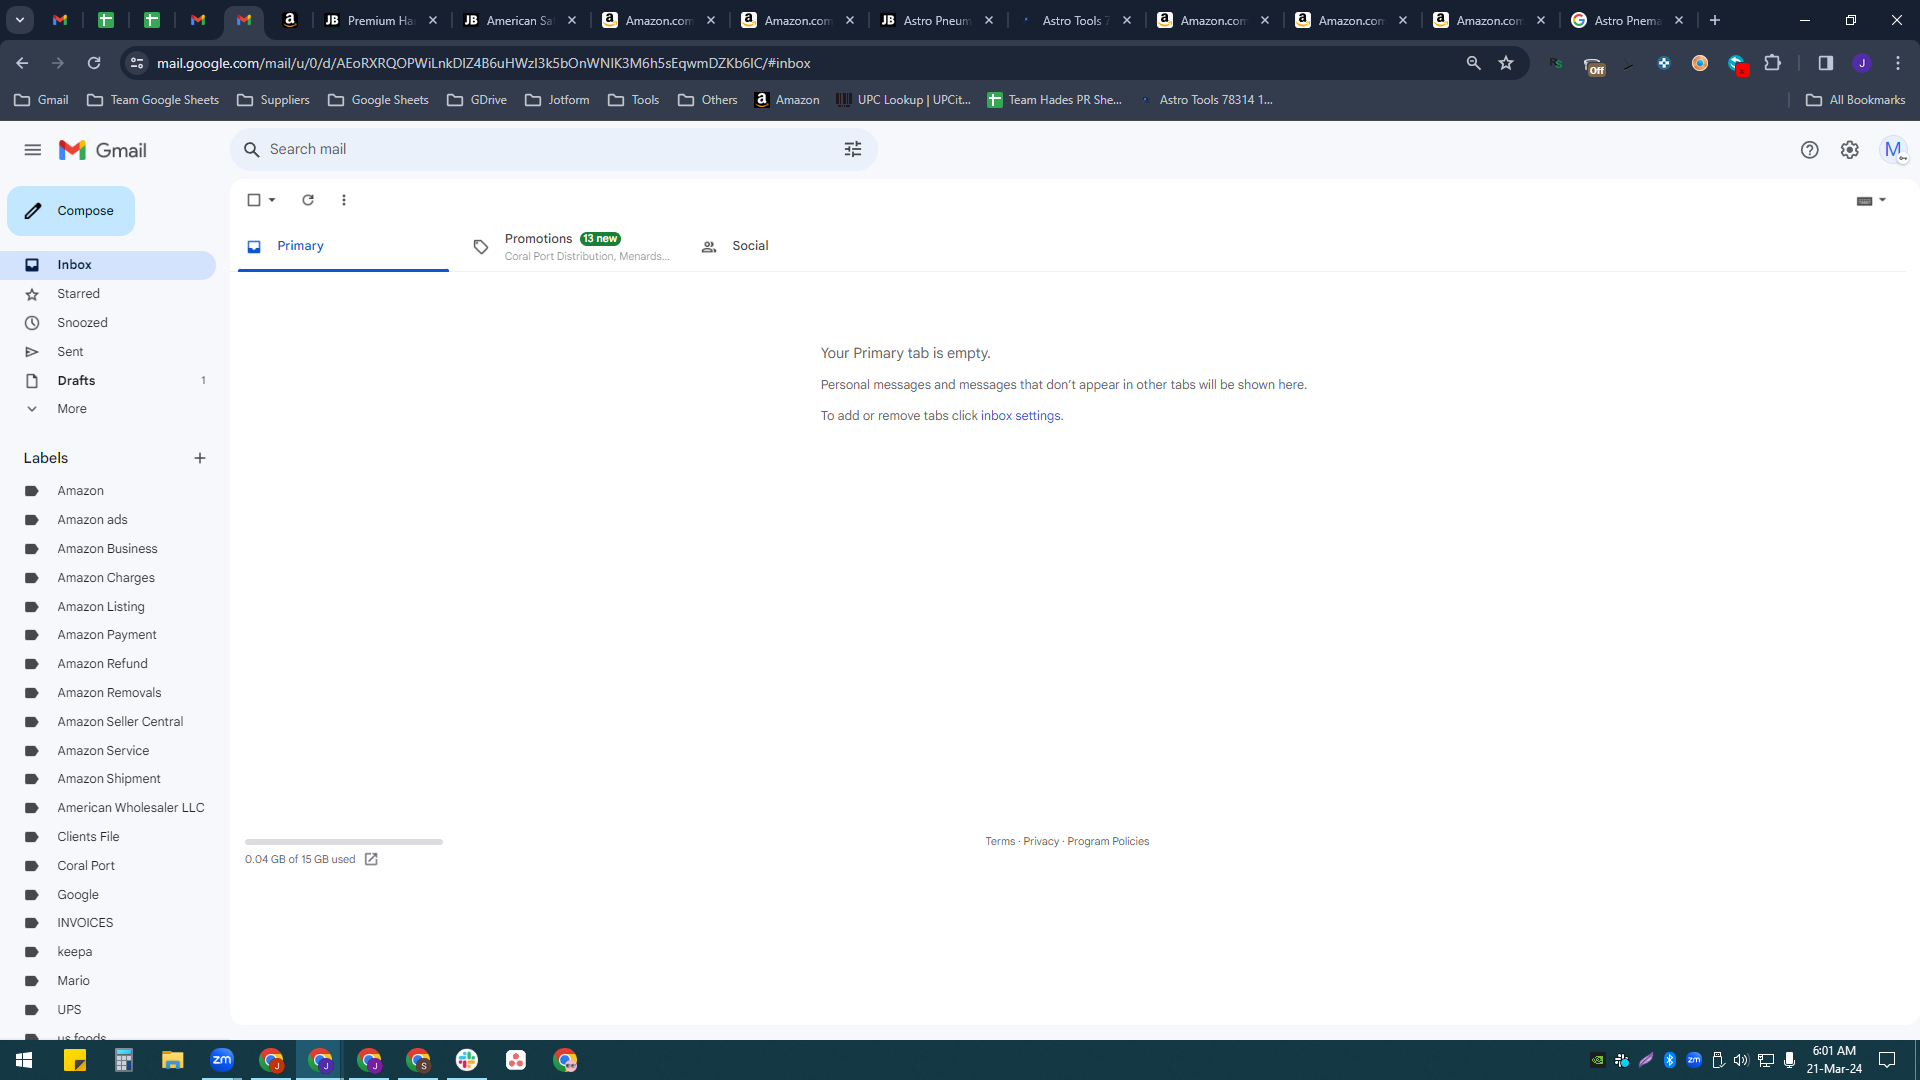
Task: Open search options filter icon
Action: tap(852, 149)
